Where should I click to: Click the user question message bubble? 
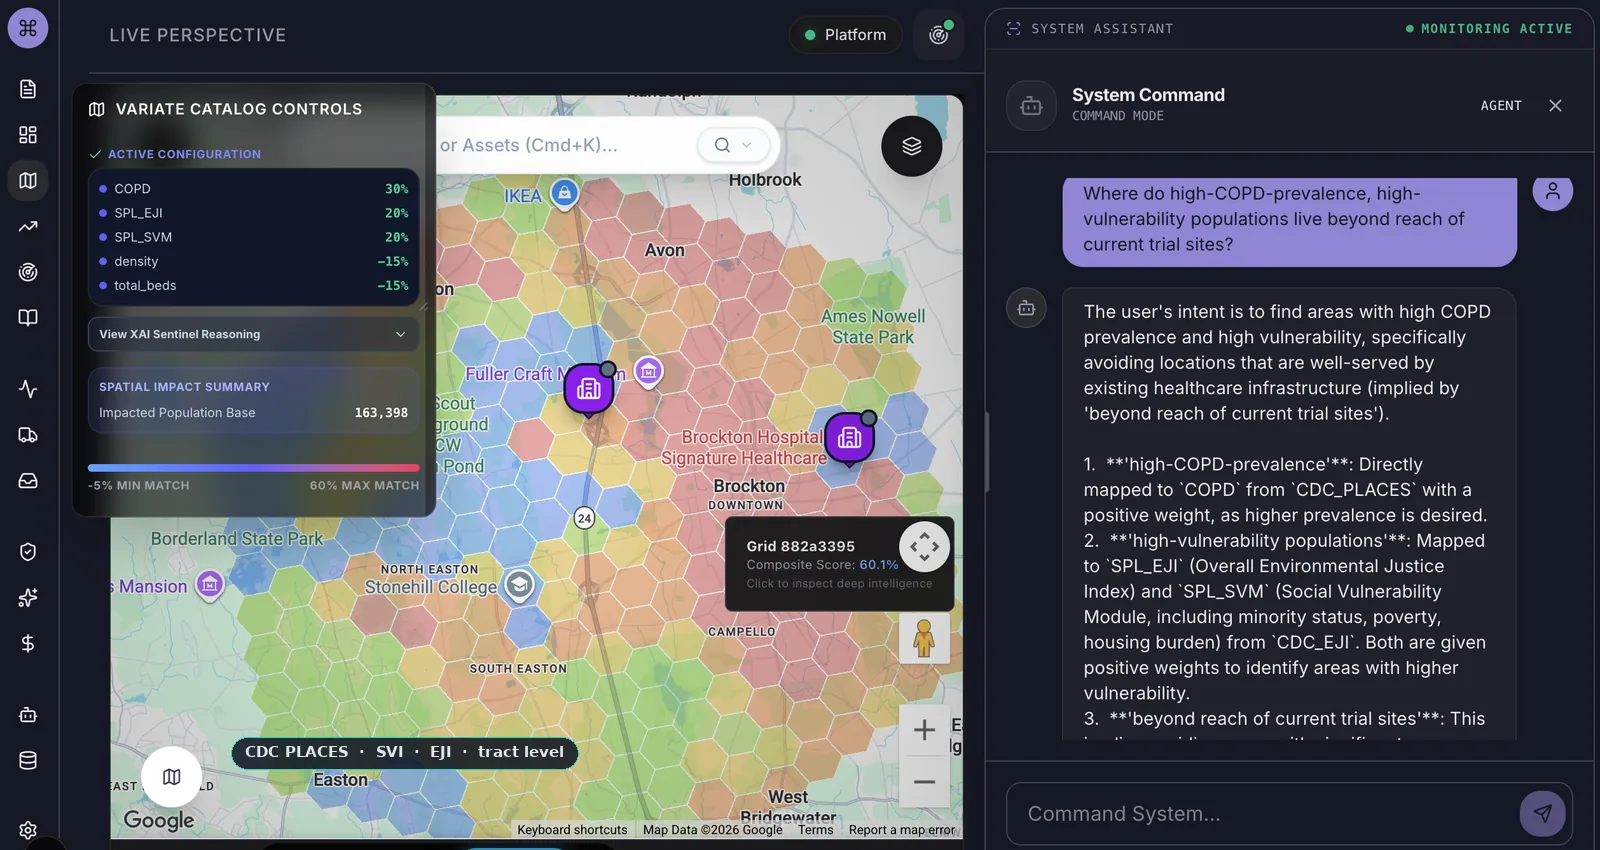pyautogui.click(x=1289, y=220)
